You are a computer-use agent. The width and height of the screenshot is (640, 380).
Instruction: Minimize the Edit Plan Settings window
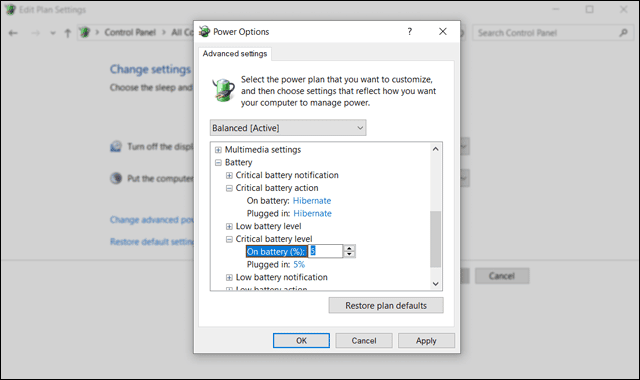[x=556, y=9]
